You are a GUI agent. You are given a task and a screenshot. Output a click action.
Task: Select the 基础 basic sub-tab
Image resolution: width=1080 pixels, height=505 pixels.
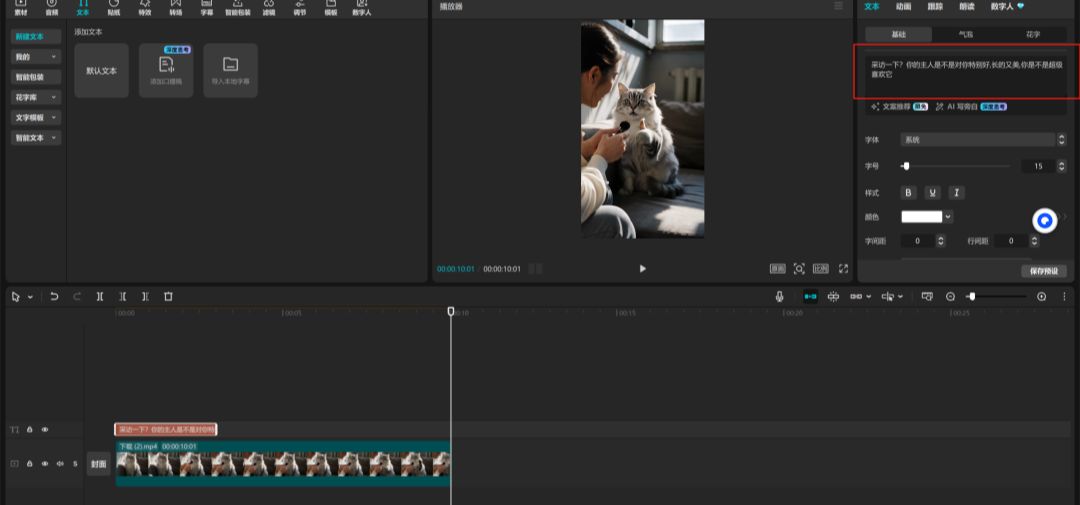(898, 34)
